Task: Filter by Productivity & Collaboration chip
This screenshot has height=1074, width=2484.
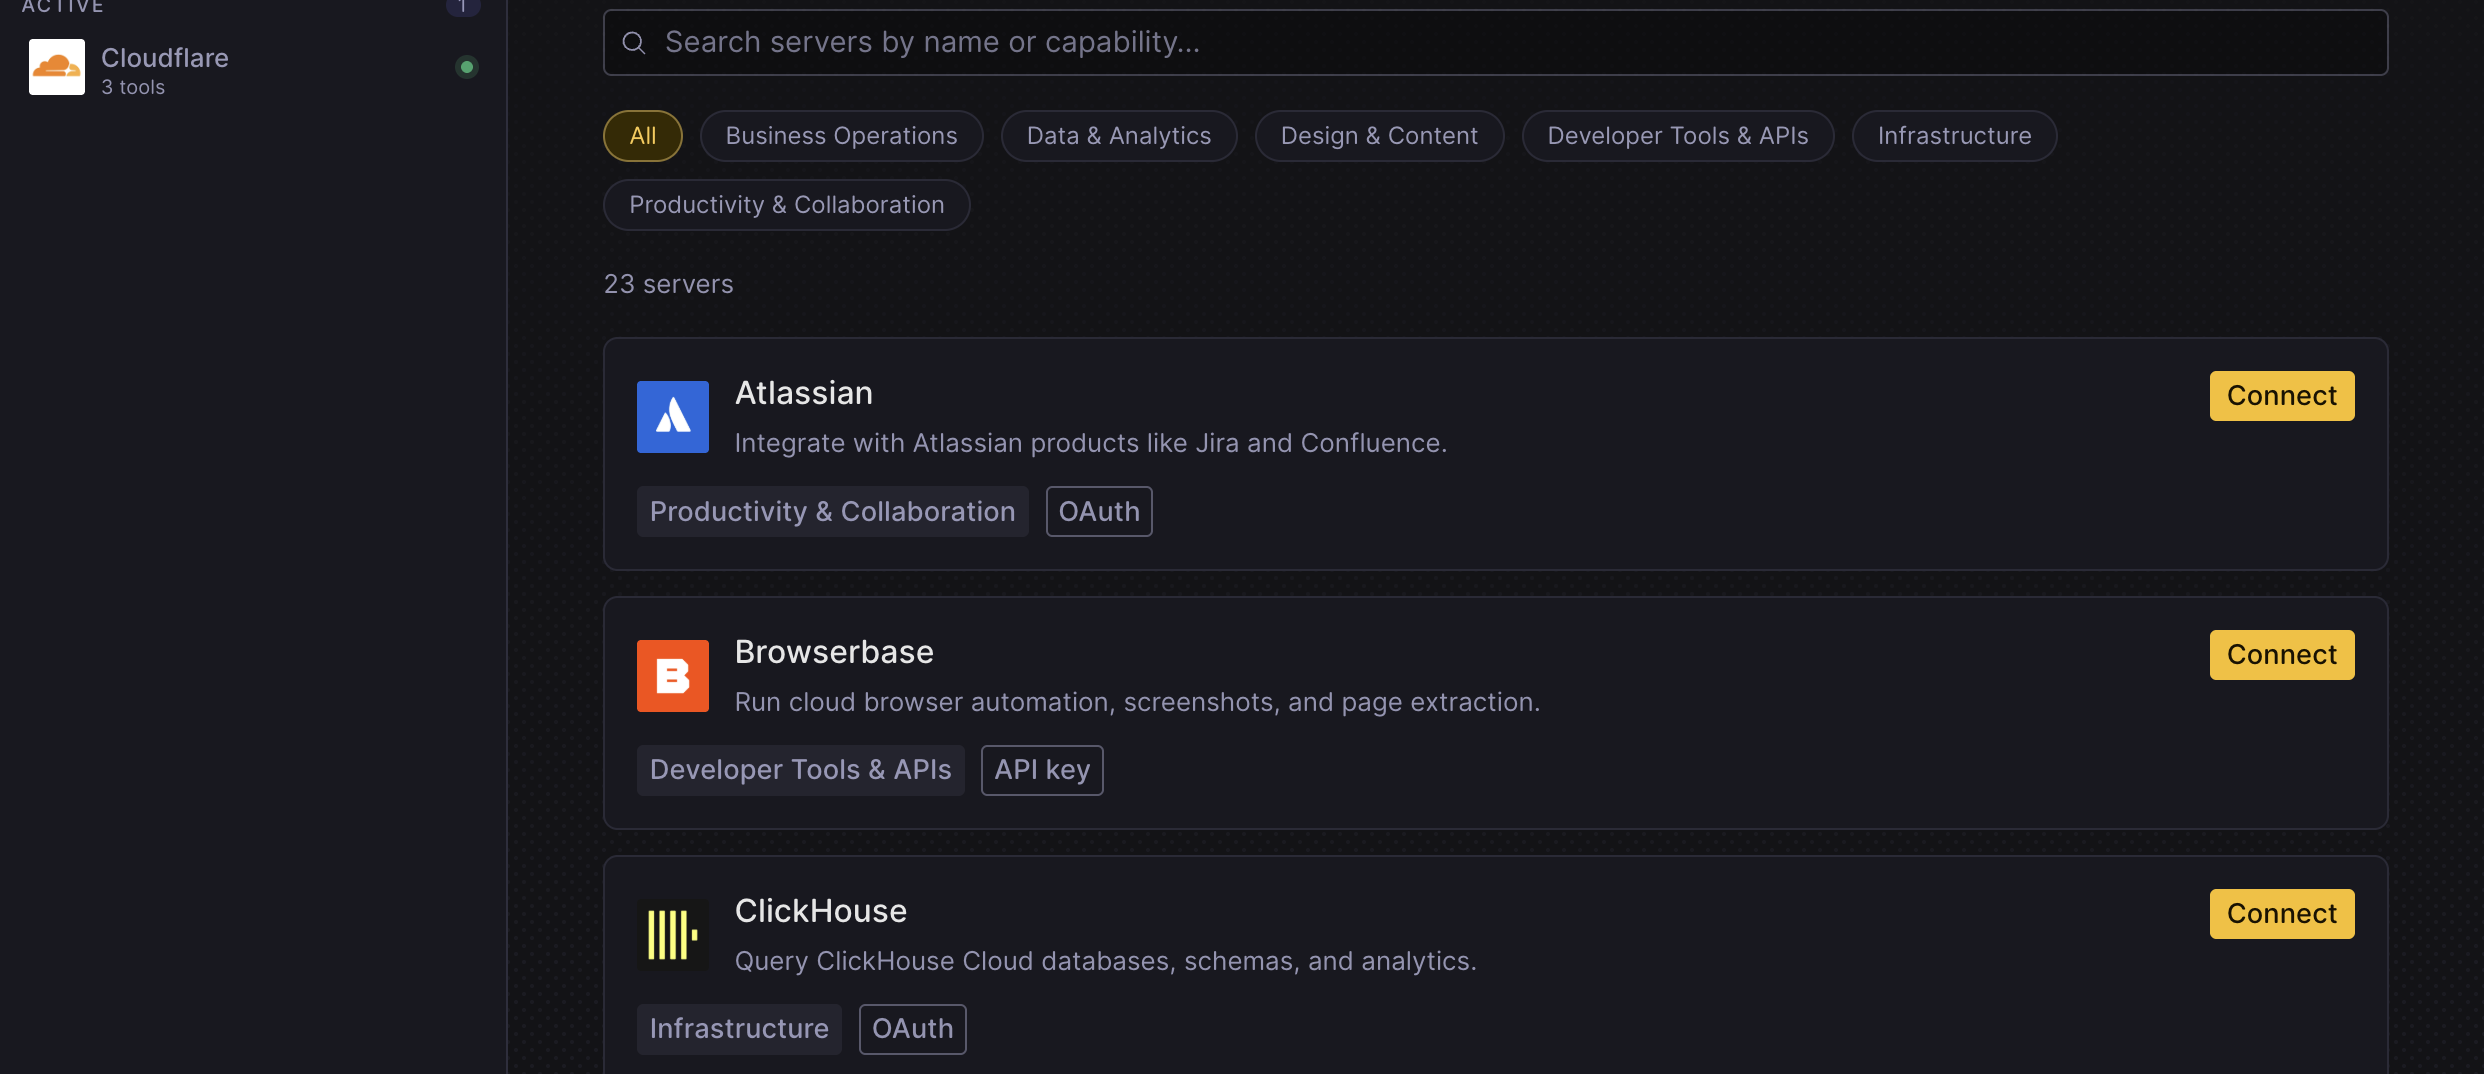Action: pos(787,205)
